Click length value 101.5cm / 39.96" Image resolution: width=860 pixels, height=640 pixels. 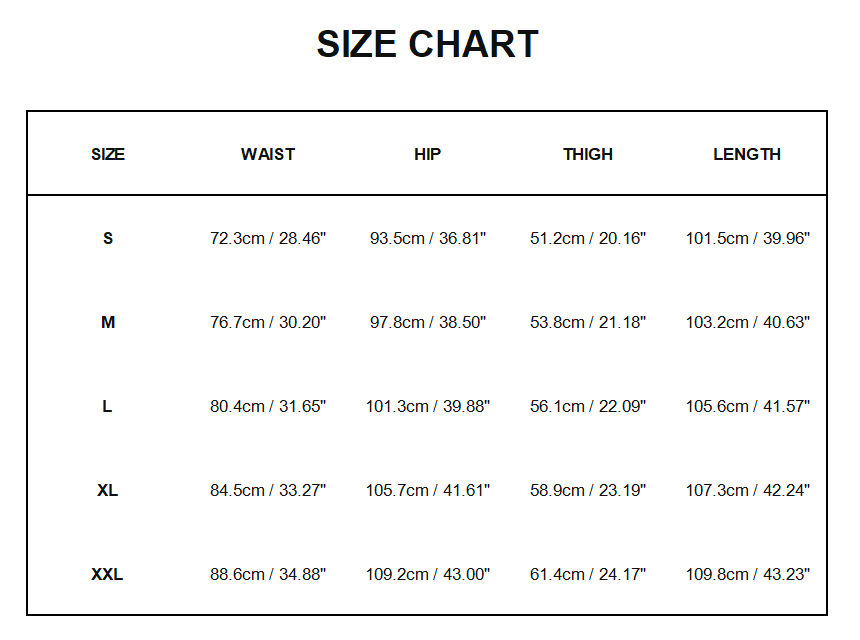(x=747, y=238)
